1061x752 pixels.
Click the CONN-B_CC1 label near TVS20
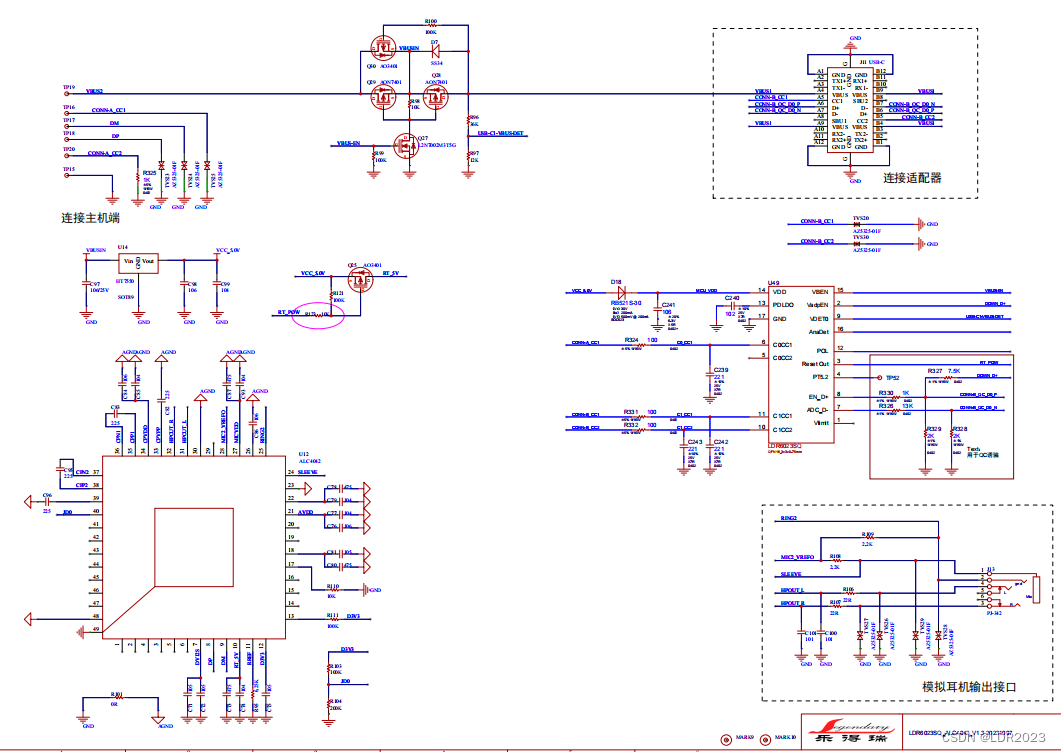coord(817,221)
